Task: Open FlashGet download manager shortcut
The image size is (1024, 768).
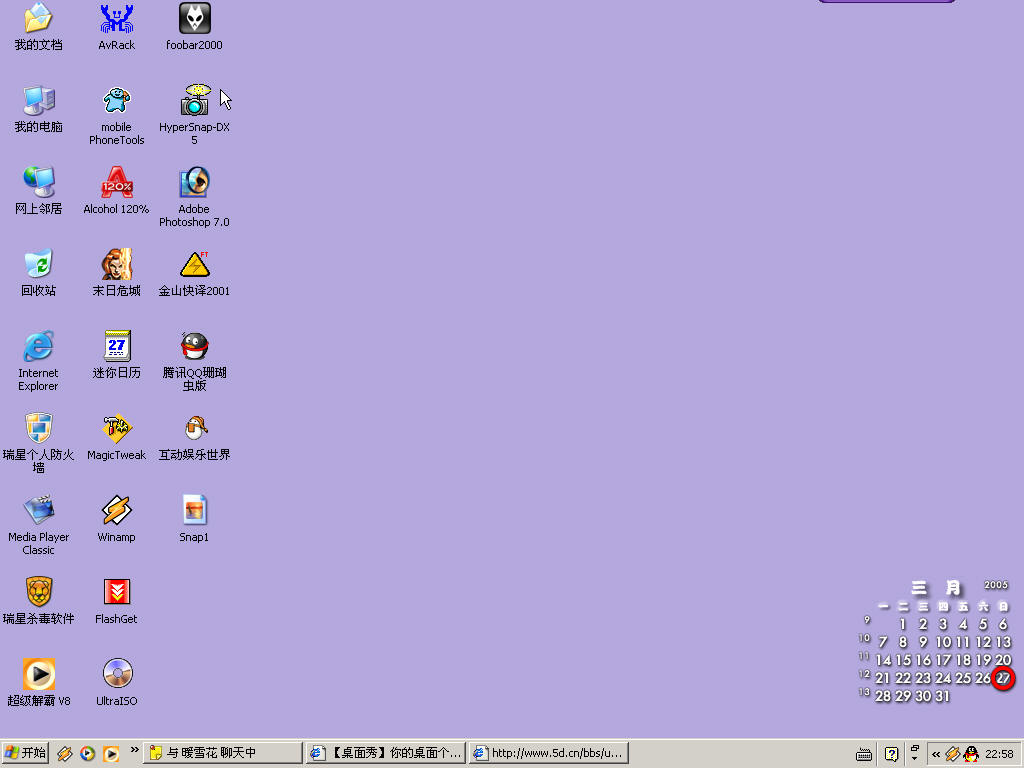Action: (x=116, y=592)
